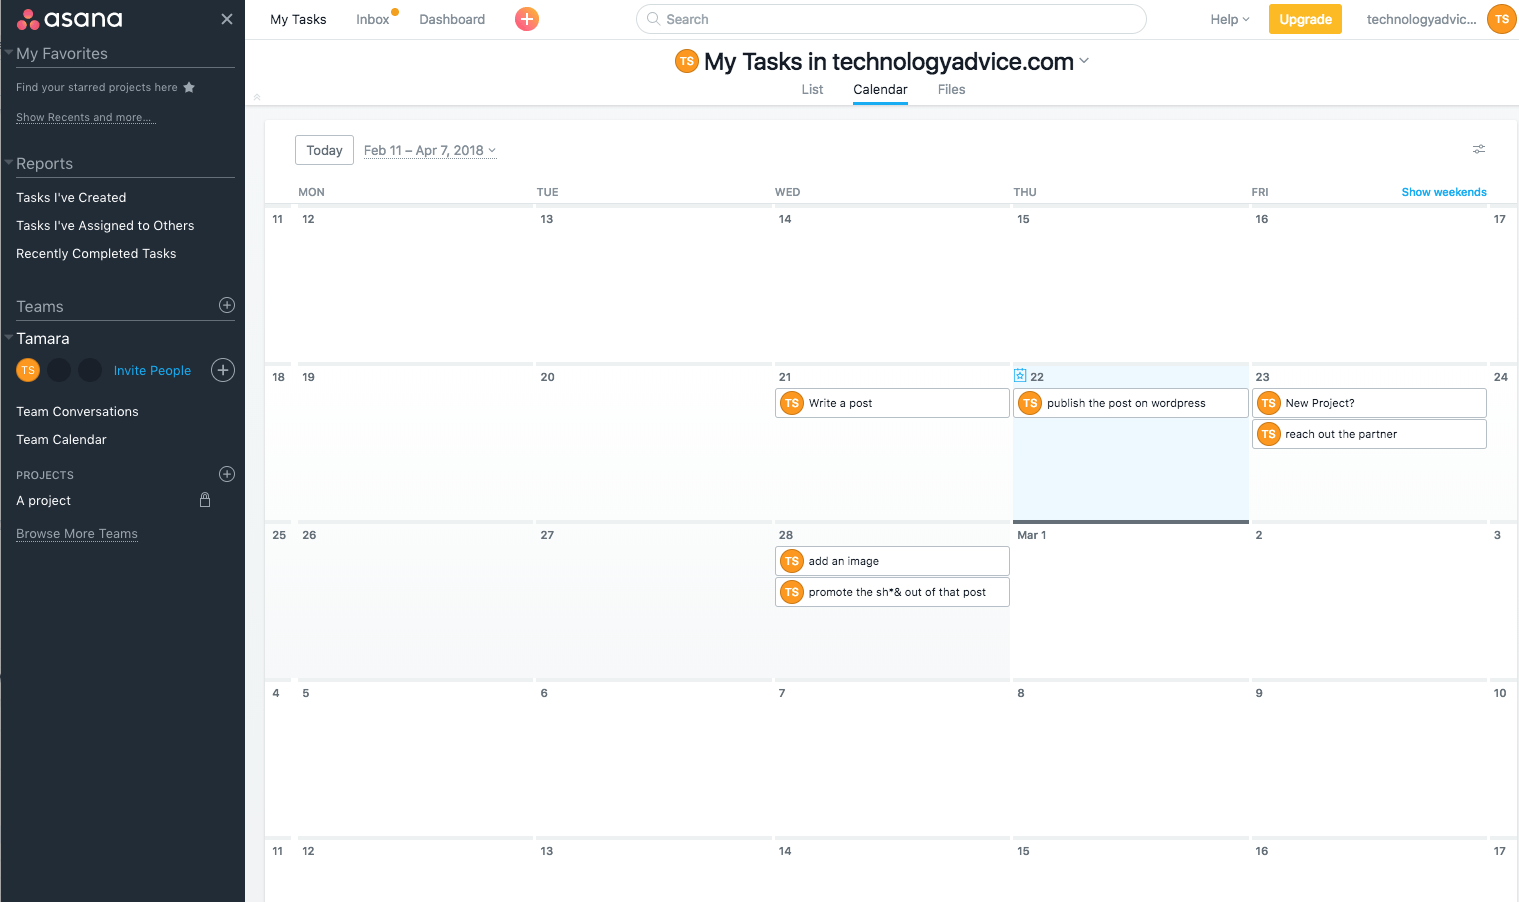This screenshot has width=1519, height=902.
Task: Click the star icon in My Favorites
Action: point(189,87)
